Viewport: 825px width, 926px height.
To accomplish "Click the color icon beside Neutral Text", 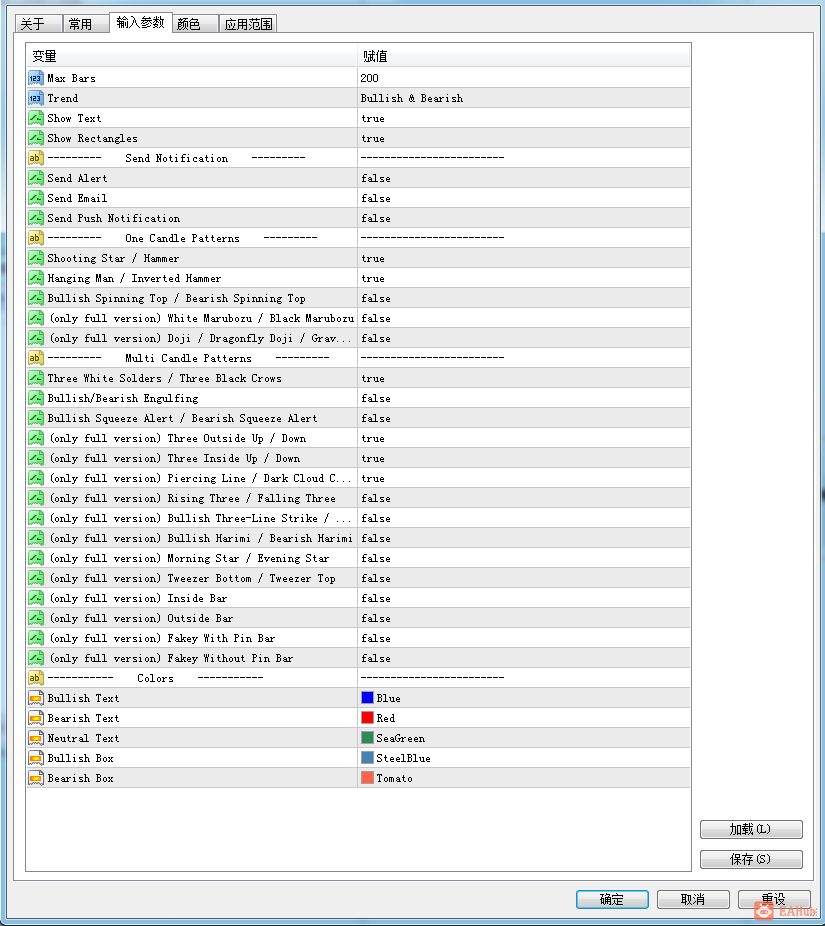I will click(35, 738).
